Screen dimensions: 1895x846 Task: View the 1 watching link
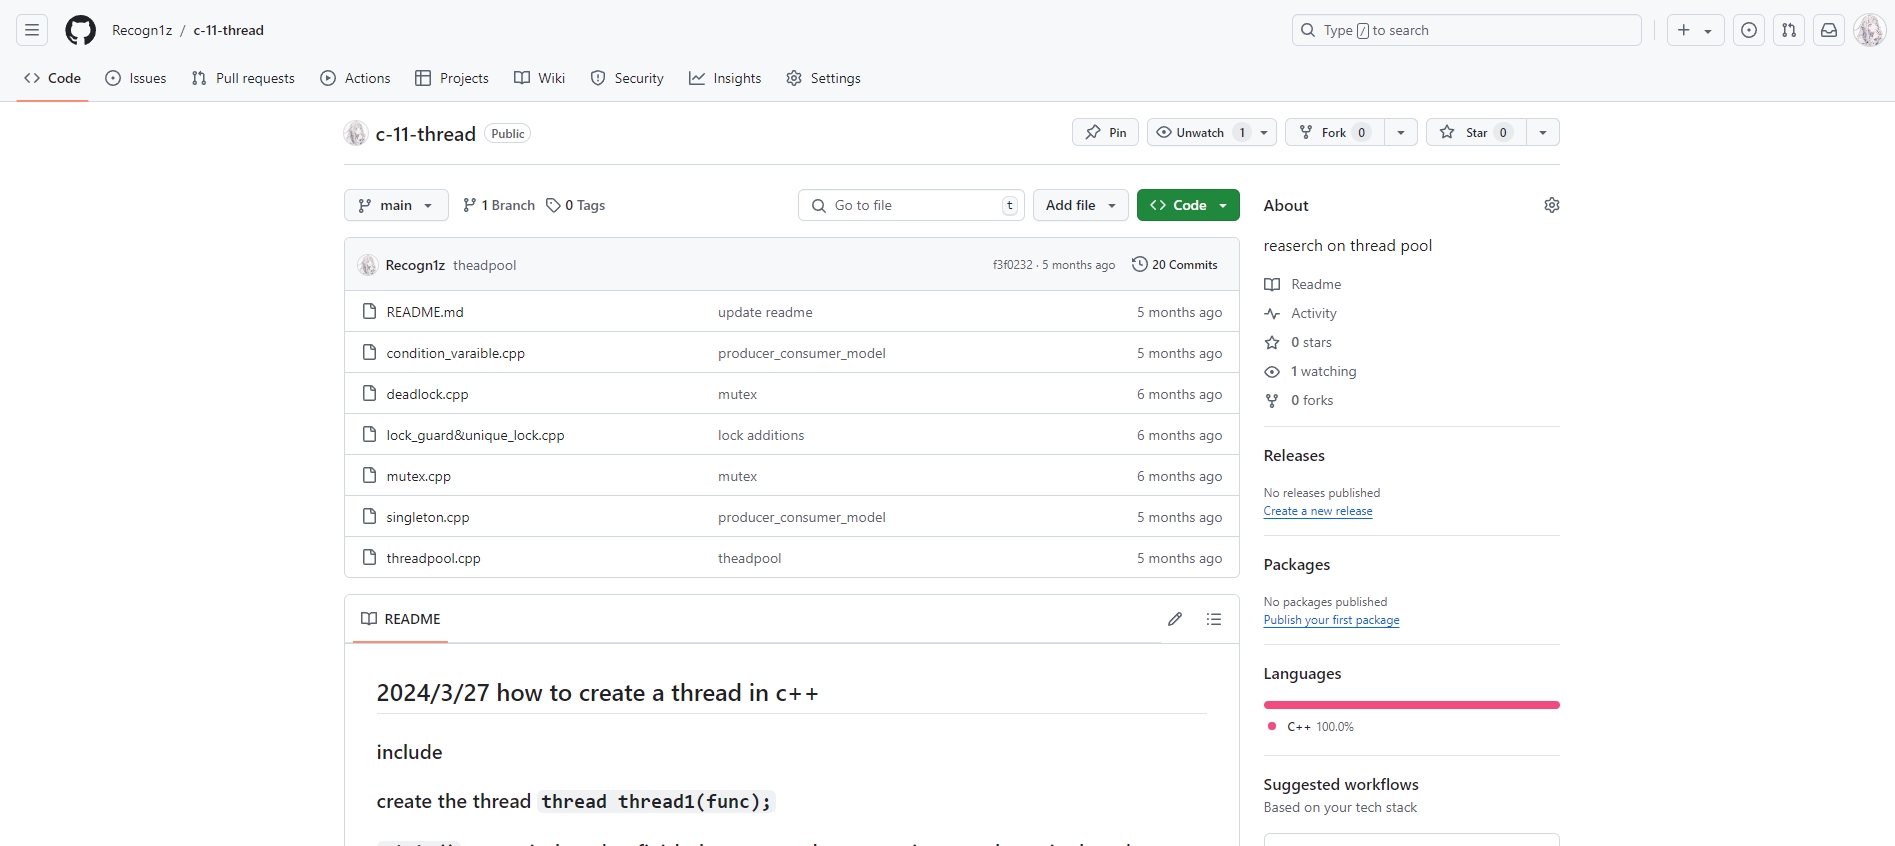pos(1310,371)
